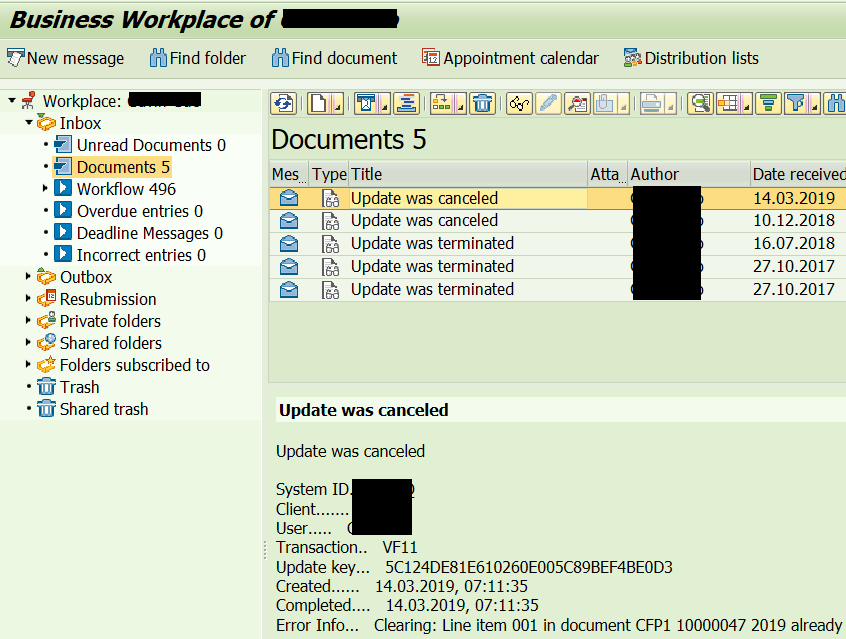This screenshot has width=846, height=639.
Task: Expand the Workflow 496 node
Action: tap(44, 188)
